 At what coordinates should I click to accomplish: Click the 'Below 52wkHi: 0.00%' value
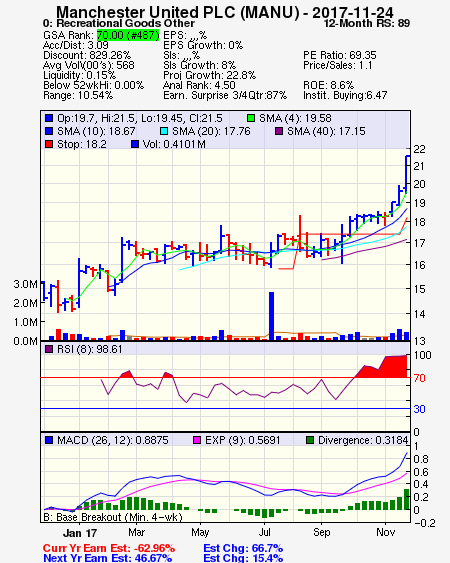pyautogui.click(x=93, y=85)
